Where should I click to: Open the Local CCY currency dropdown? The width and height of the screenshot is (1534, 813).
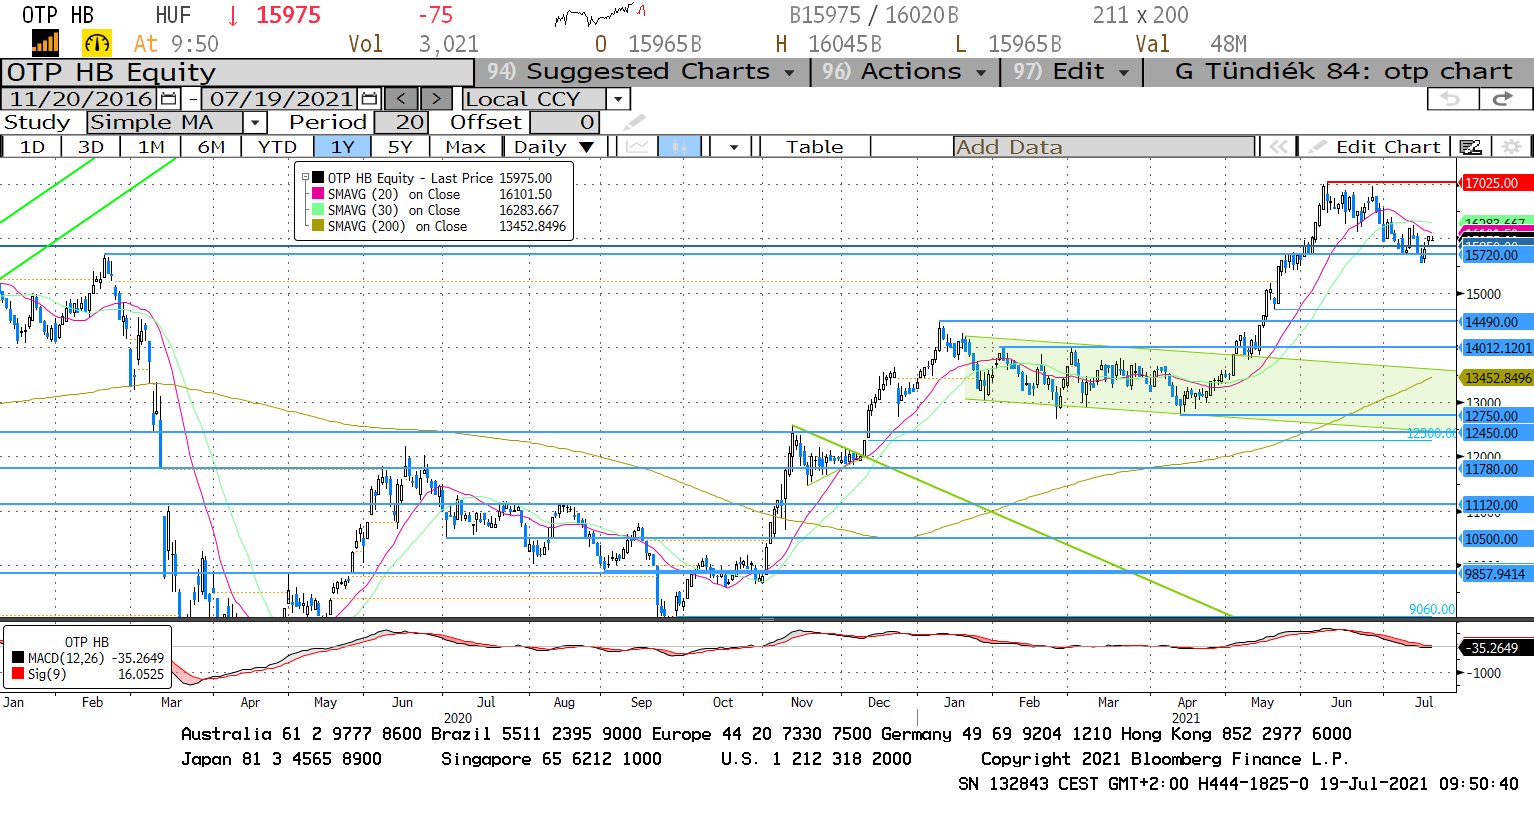618,99
